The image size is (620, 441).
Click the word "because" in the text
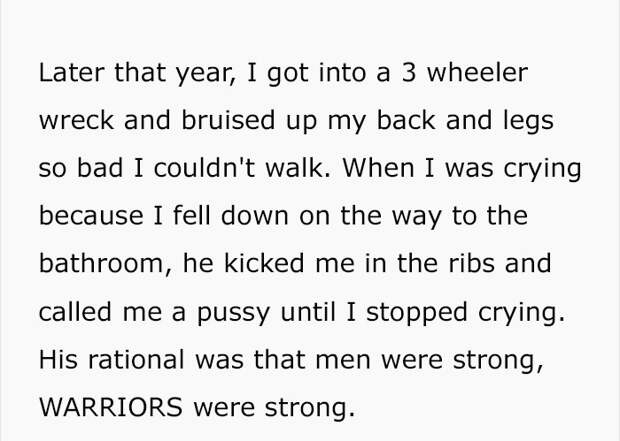coord(91,216)
